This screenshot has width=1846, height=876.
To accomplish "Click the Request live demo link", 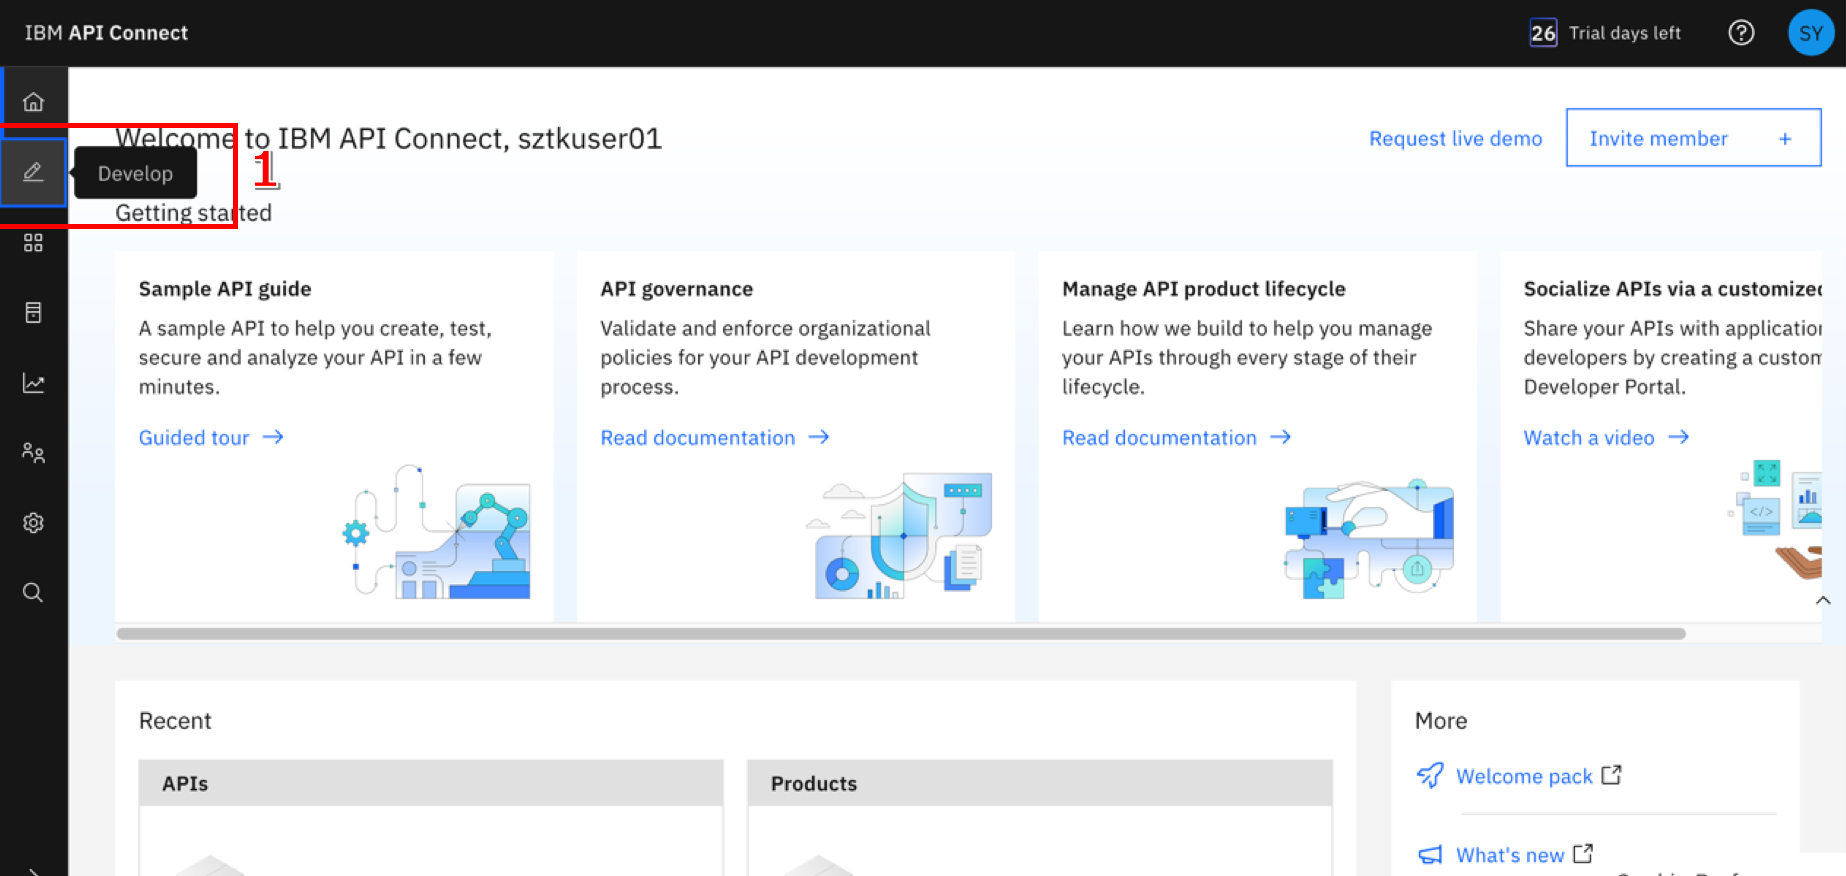I will tap(1455, 139).
